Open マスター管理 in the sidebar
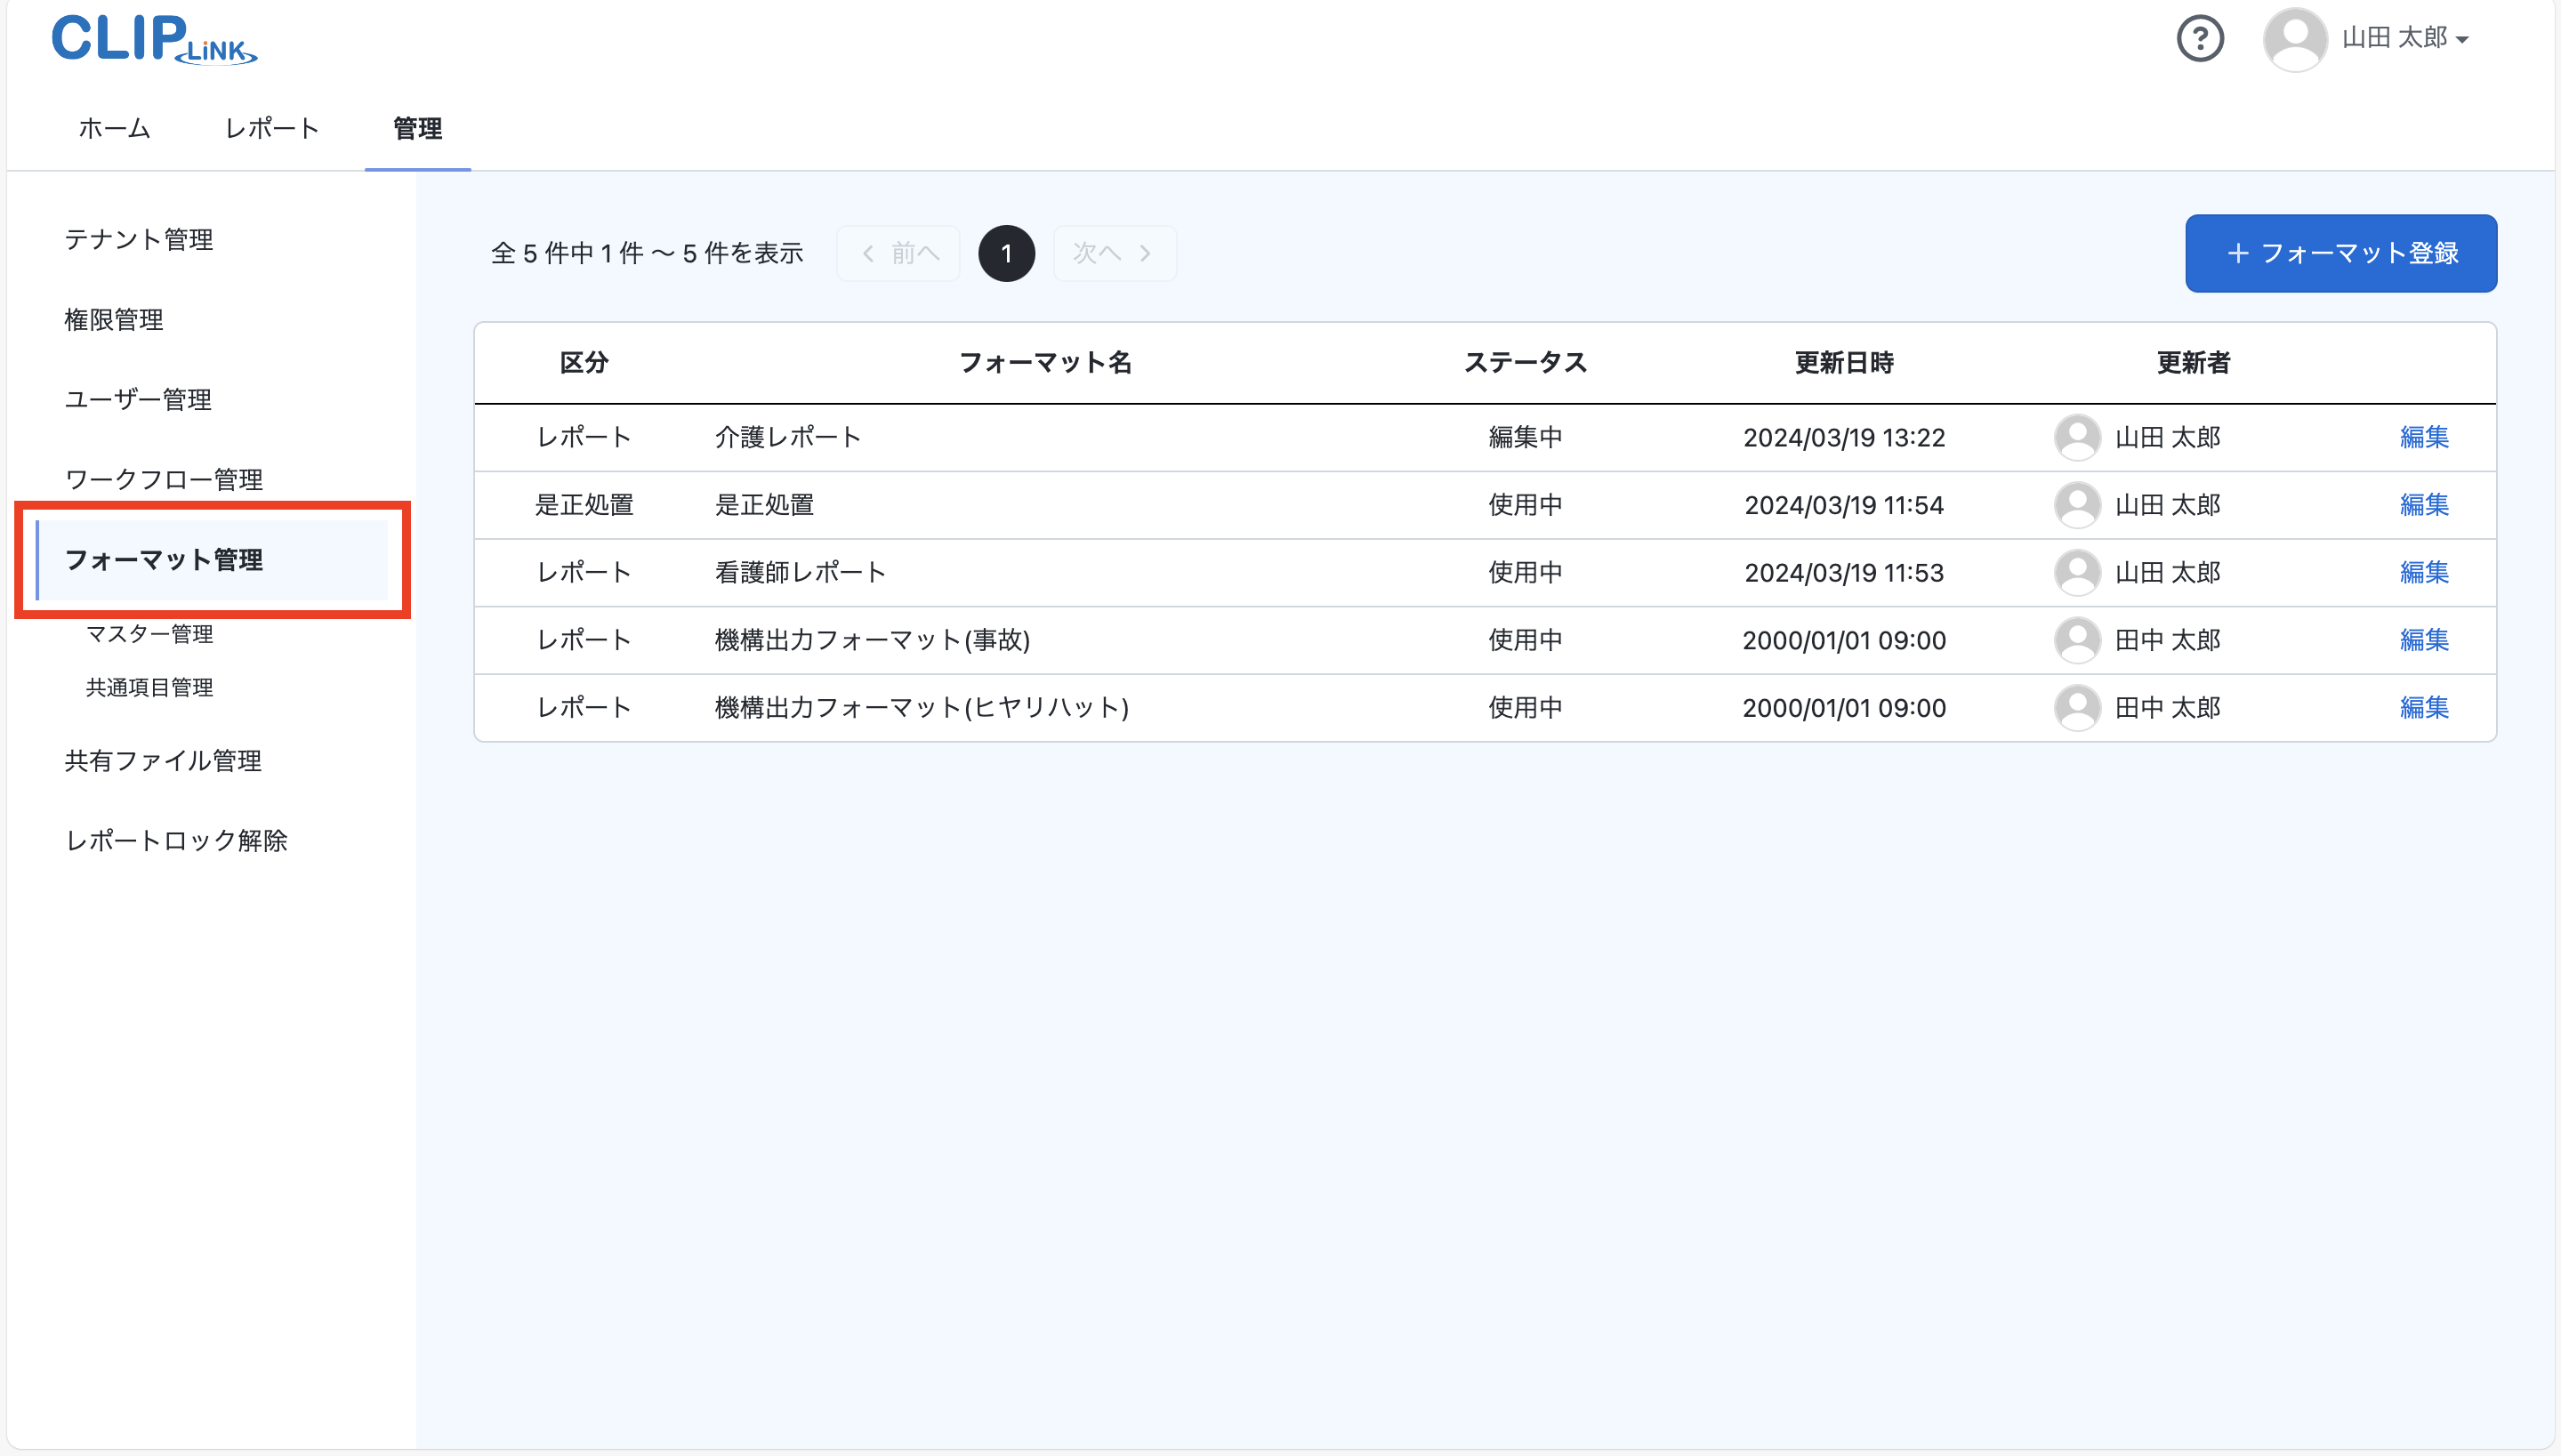The width and height of the screenshot is (2561, 1456). [149, 634]
